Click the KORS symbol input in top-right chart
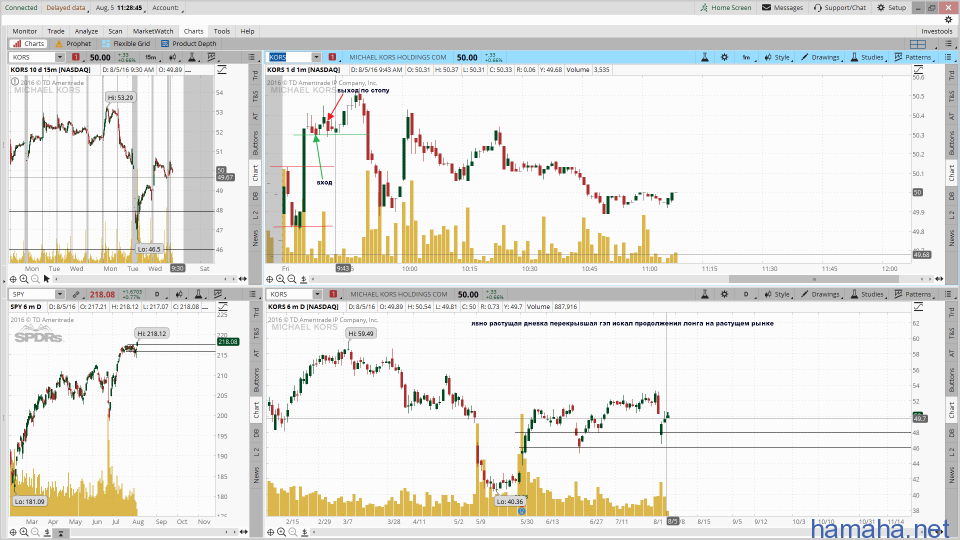Viewport: 960px width, 540px height. click(x=289, y=57)
